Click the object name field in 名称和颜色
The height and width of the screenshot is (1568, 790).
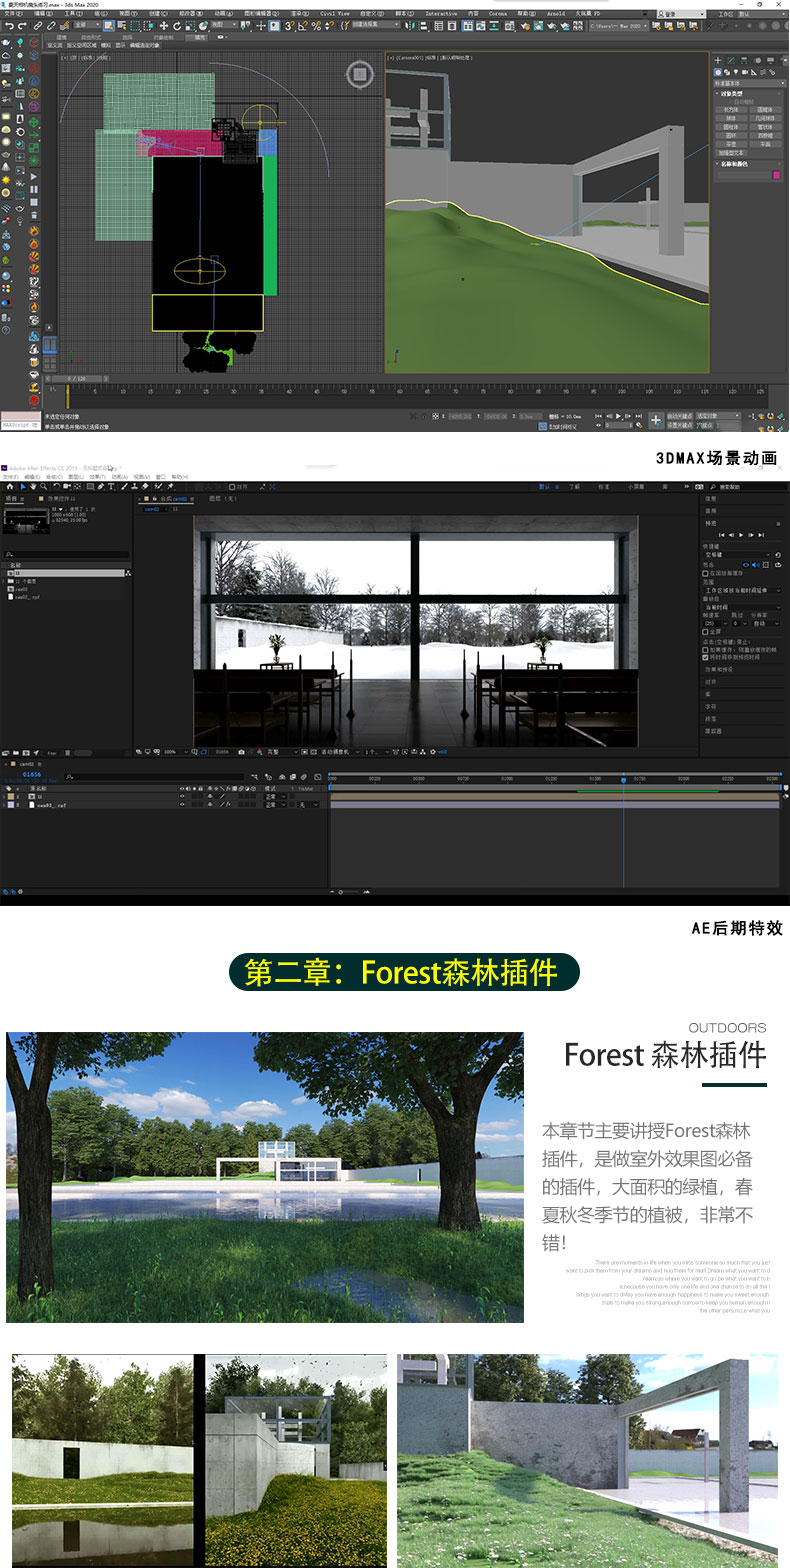coord(744,175)
